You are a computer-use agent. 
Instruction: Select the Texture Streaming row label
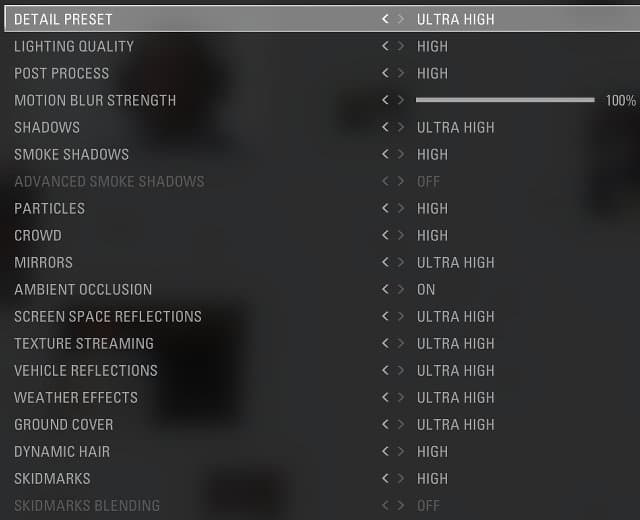pos(84,343)
